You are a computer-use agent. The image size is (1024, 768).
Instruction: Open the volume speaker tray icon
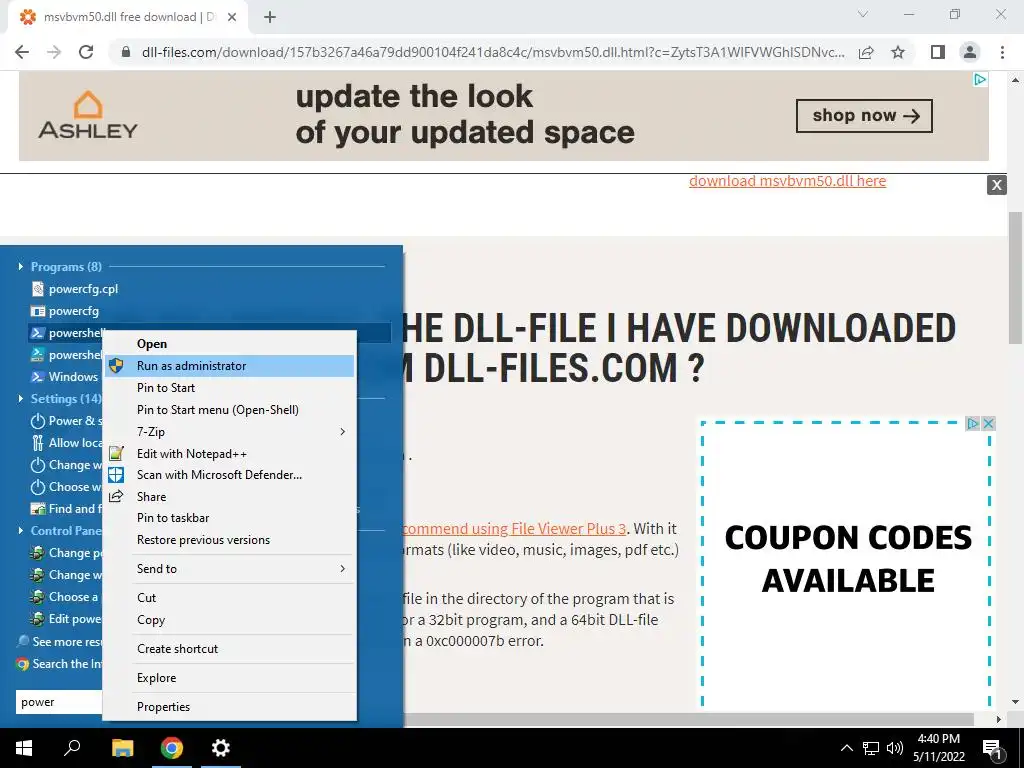(895, 748)
